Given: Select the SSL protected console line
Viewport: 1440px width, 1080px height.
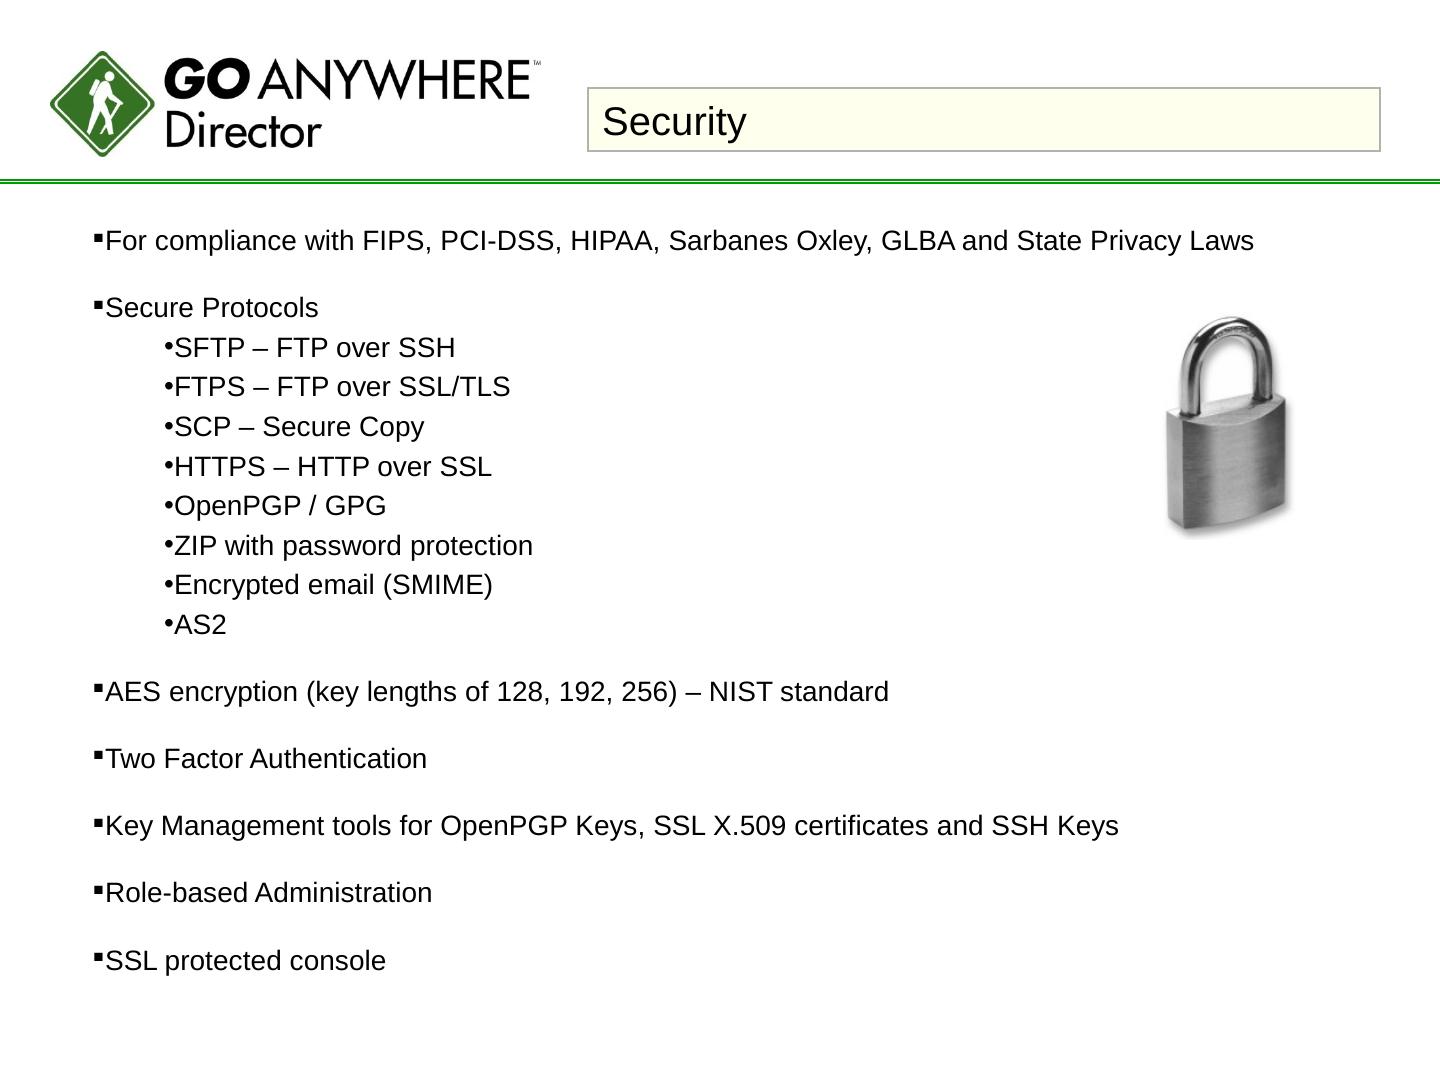Looking at the screenshot, I should (x=245, y=961).
